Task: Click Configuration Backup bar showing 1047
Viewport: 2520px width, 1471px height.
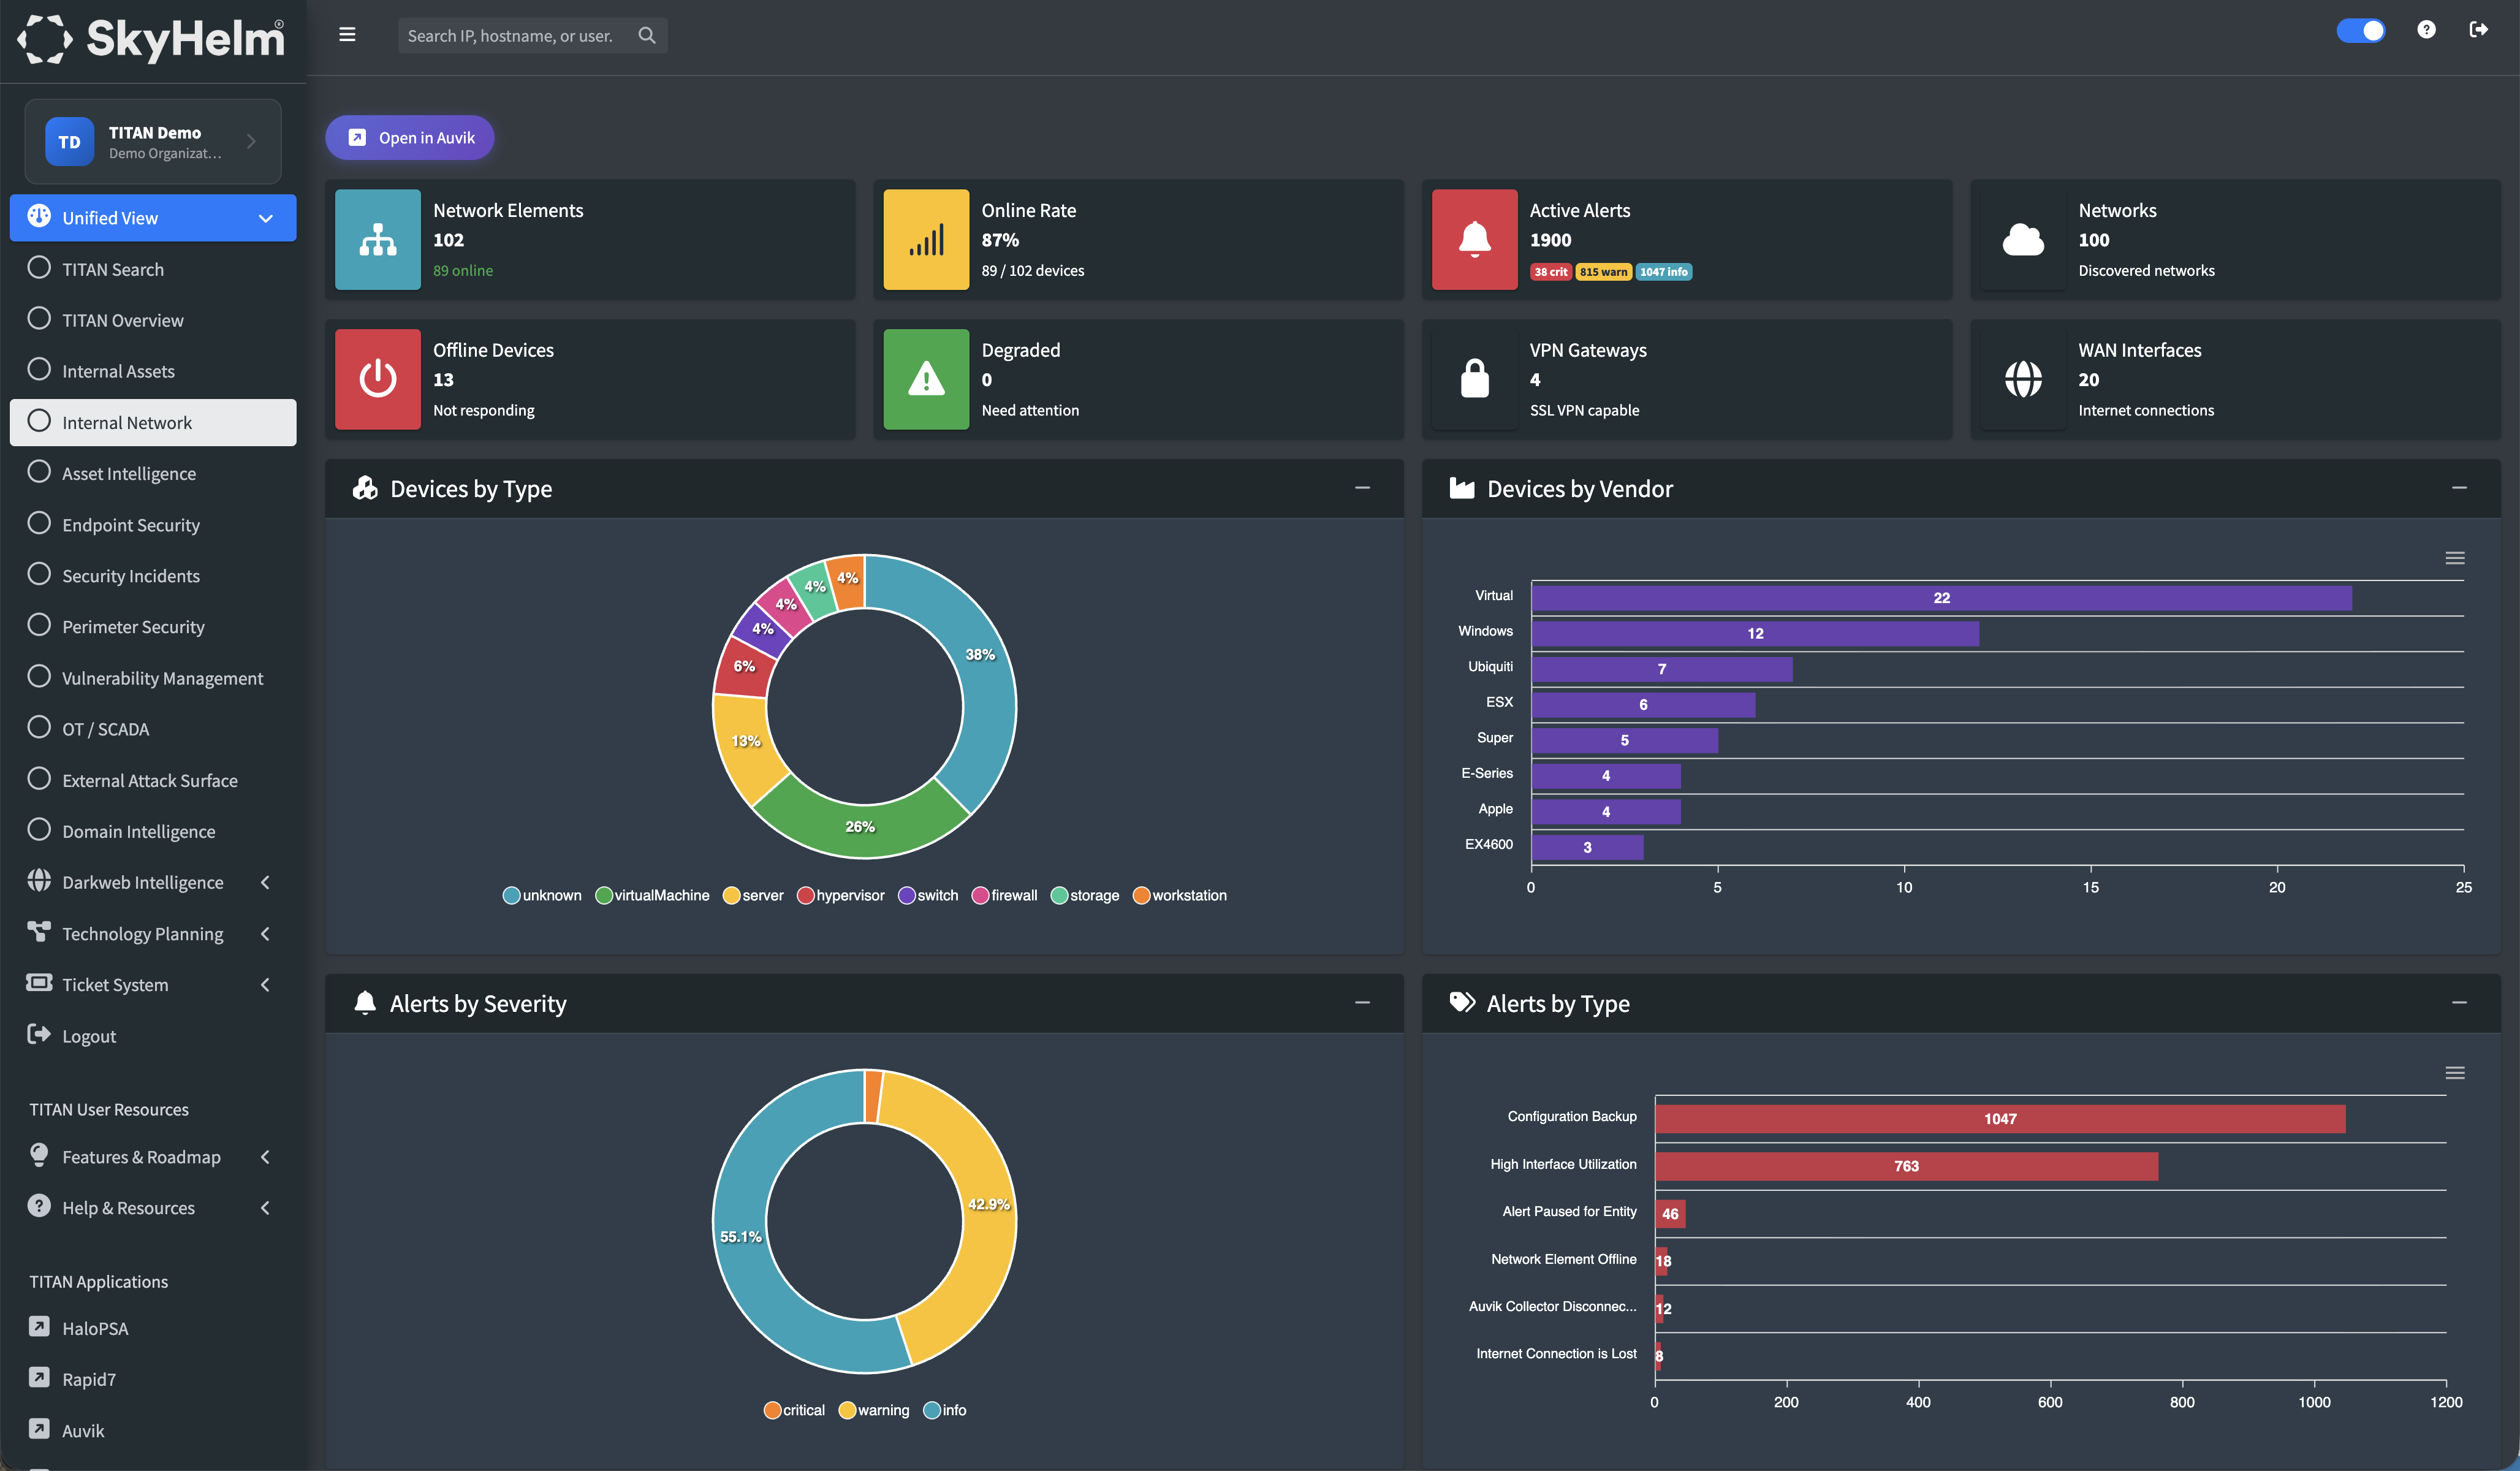Action: coord(2000,1118)
